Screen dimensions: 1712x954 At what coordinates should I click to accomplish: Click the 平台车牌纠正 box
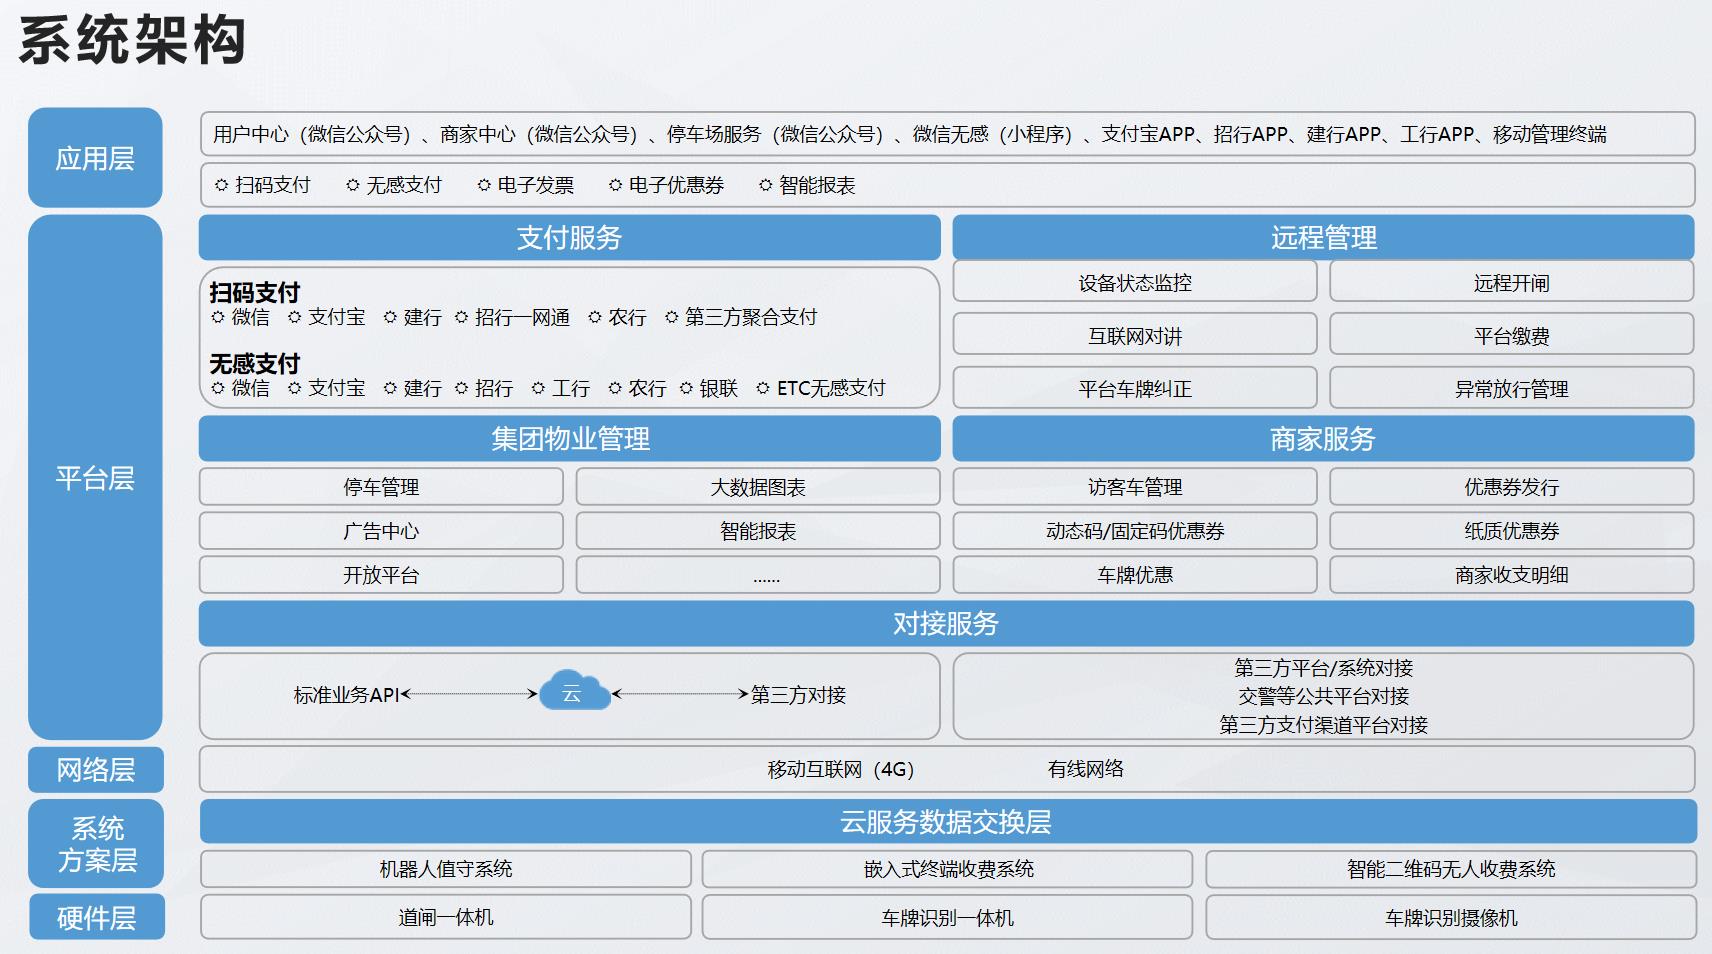coord(1135,388)
